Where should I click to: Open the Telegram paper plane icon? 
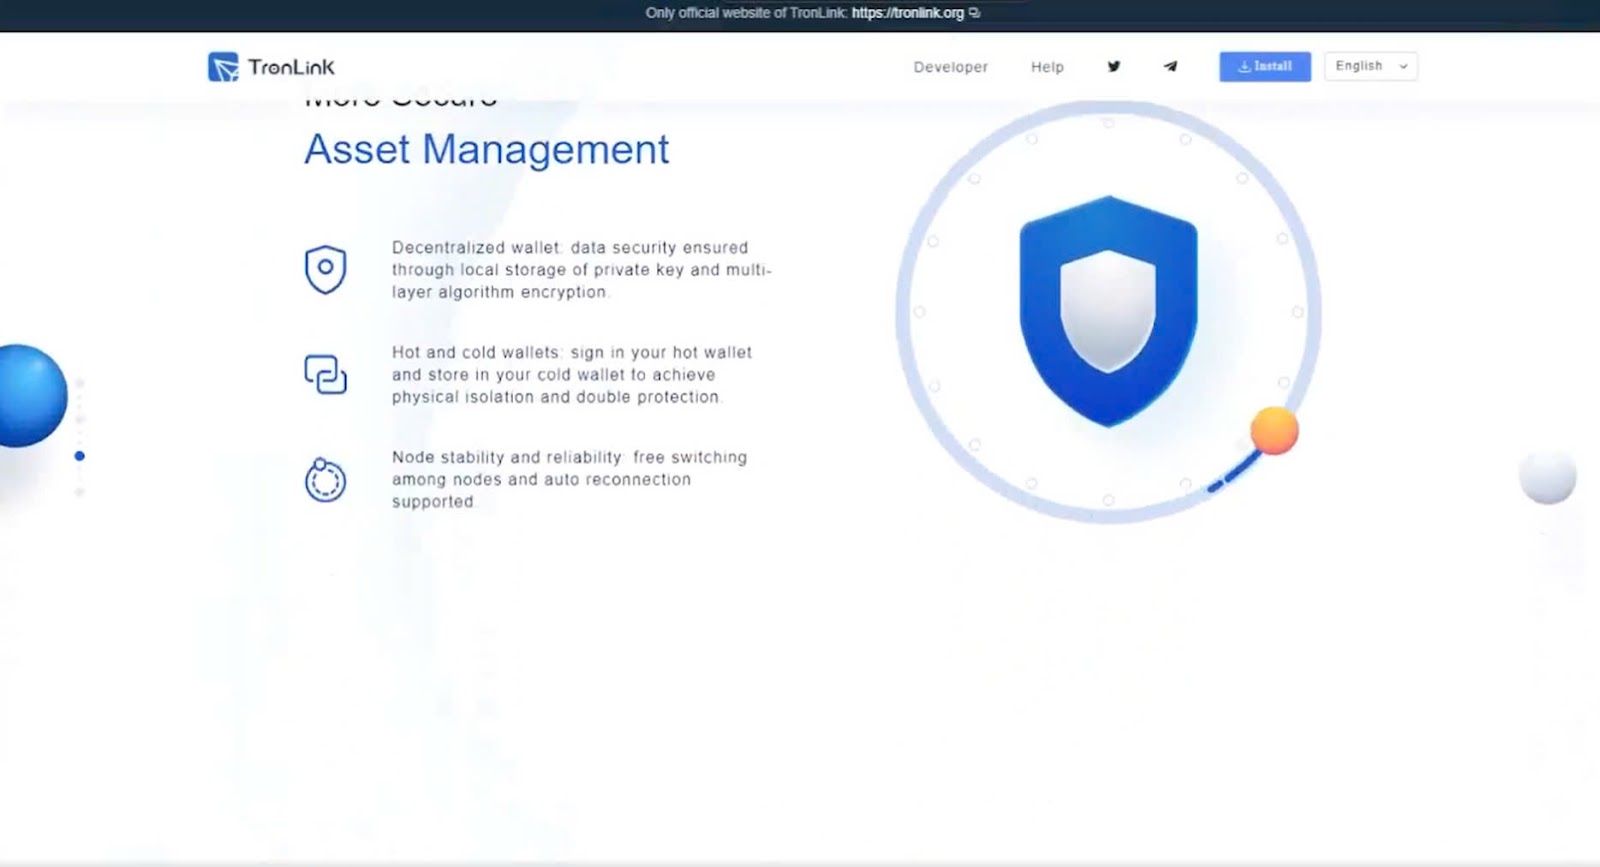[1170, 67]
